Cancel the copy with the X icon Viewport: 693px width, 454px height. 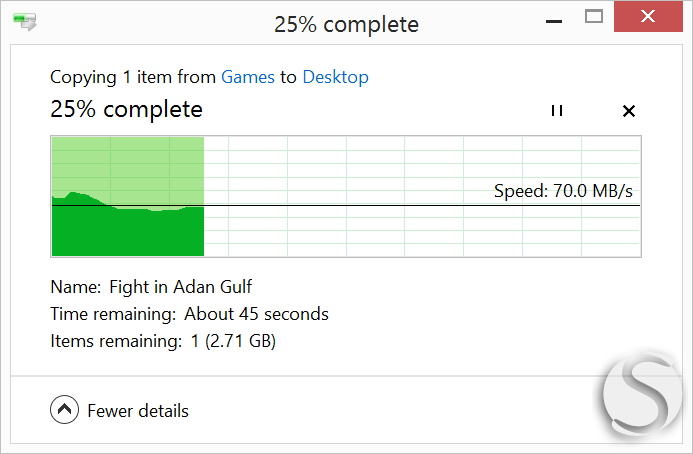pos(628,111)
